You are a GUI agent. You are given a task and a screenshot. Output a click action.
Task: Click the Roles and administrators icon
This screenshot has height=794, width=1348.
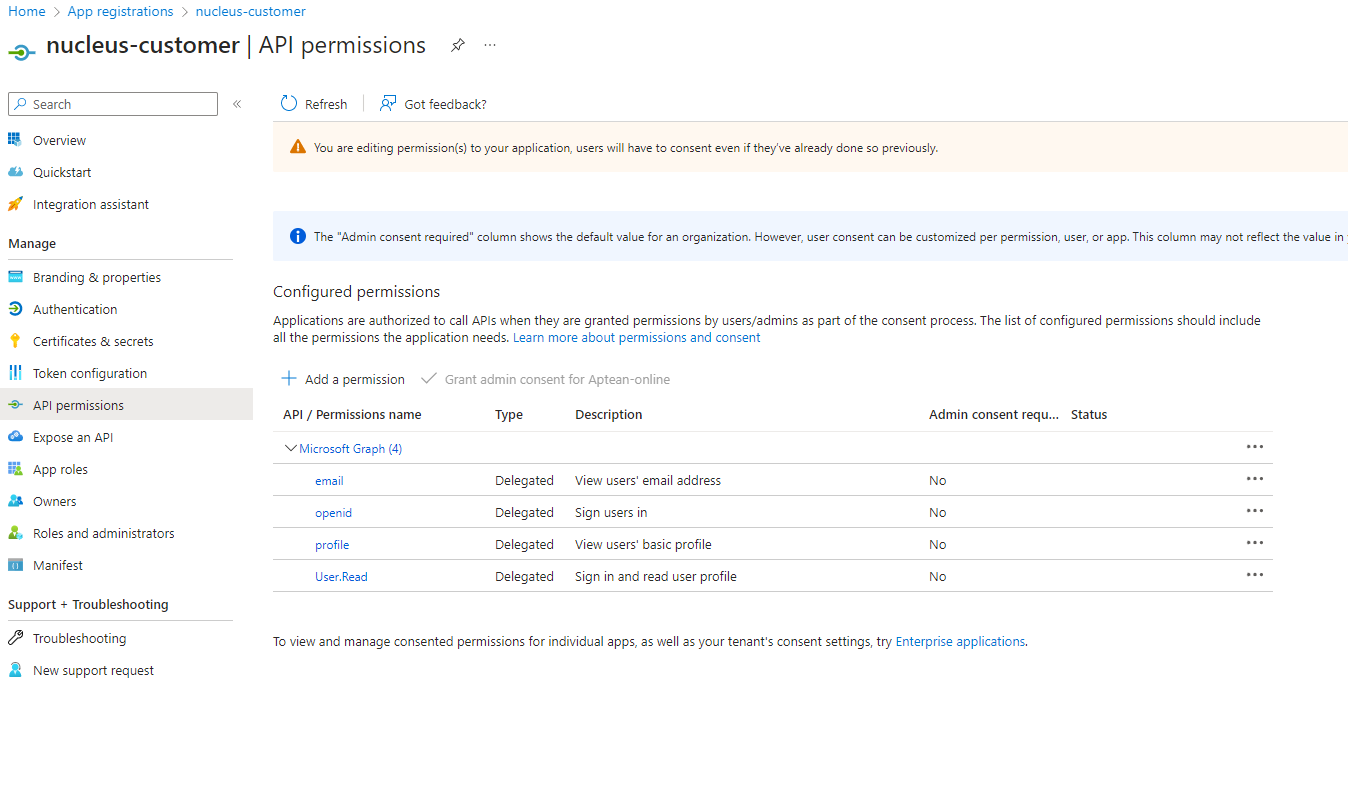pyautogui.click(x=15, y=533)
